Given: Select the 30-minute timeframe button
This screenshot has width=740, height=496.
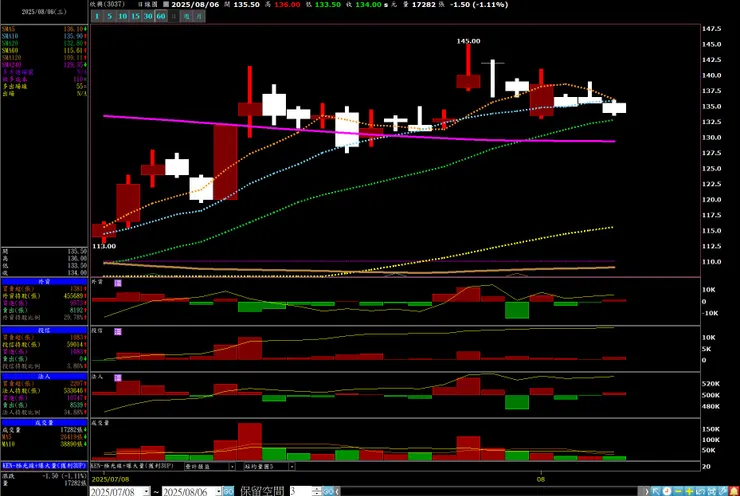Looking at the screenshot, I should pyautogui.click(x=148, y=16).
